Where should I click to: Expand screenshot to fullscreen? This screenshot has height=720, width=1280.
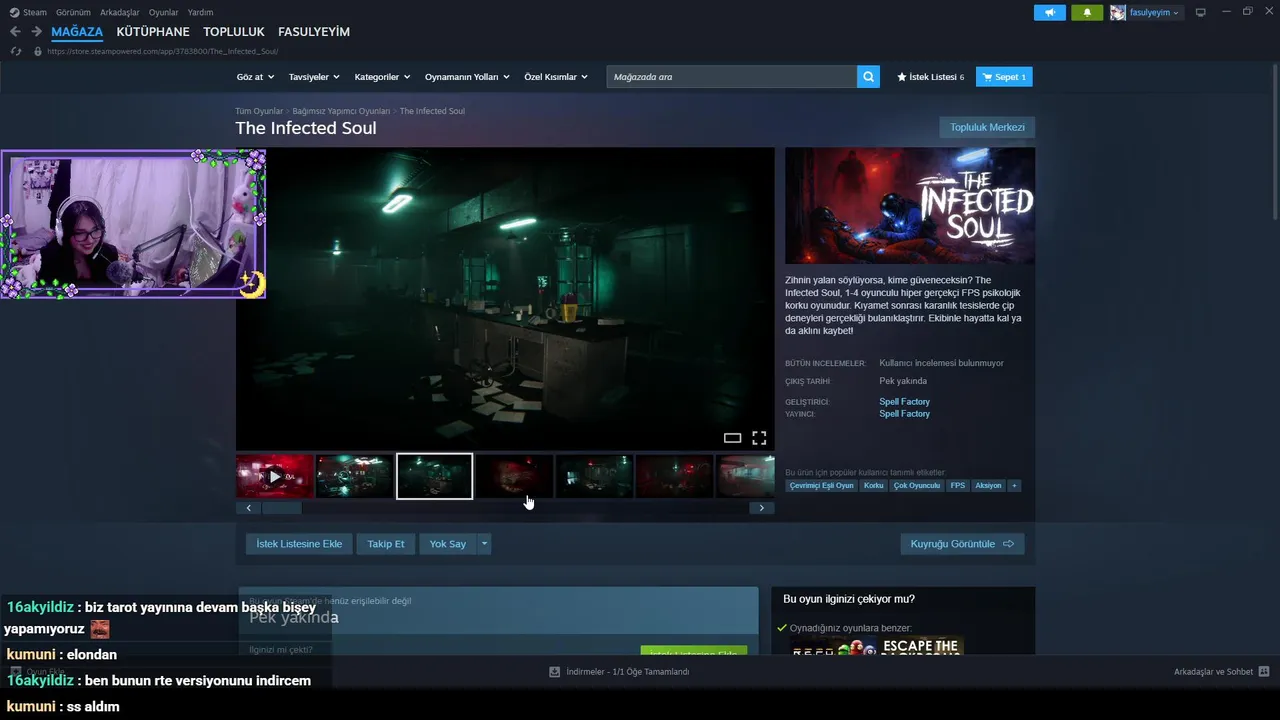[759, 438]
